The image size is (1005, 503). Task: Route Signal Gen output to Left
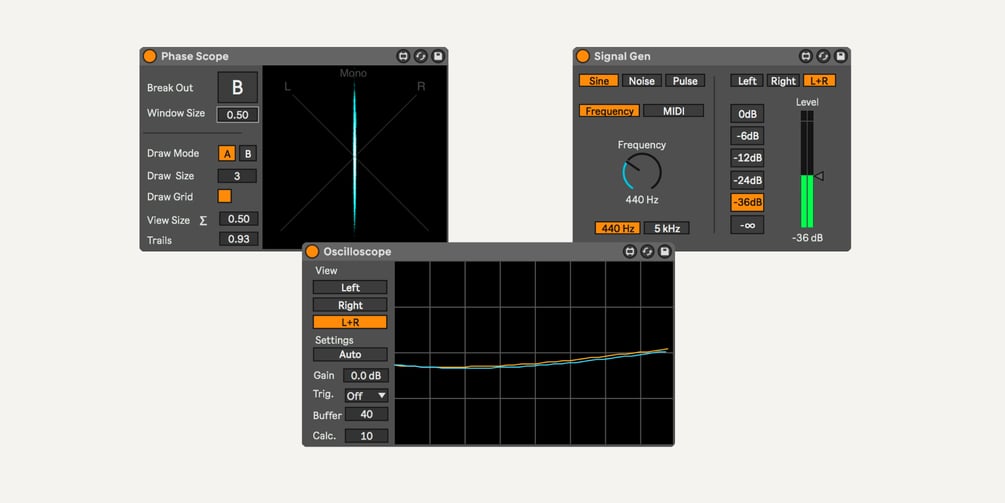pyautogui.click(x=747, y=81)
